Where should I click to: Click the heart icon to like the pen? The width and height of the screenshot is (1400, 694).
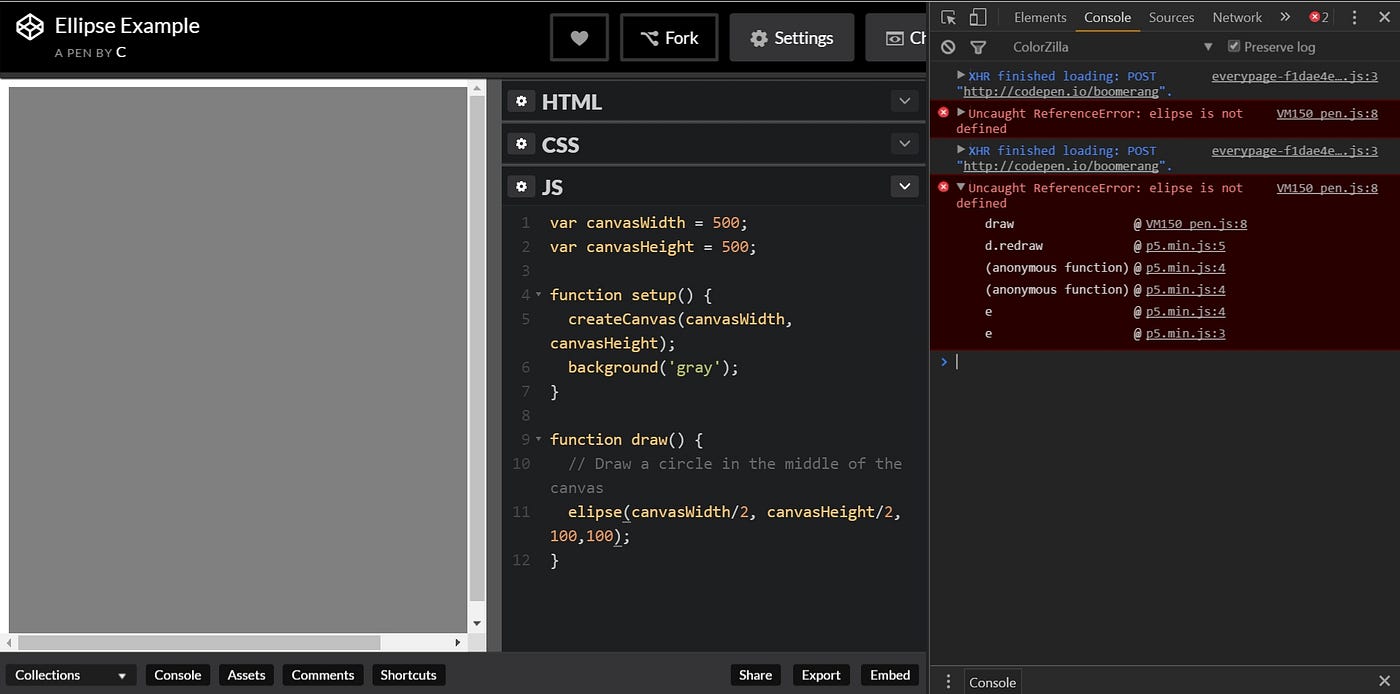579,37
